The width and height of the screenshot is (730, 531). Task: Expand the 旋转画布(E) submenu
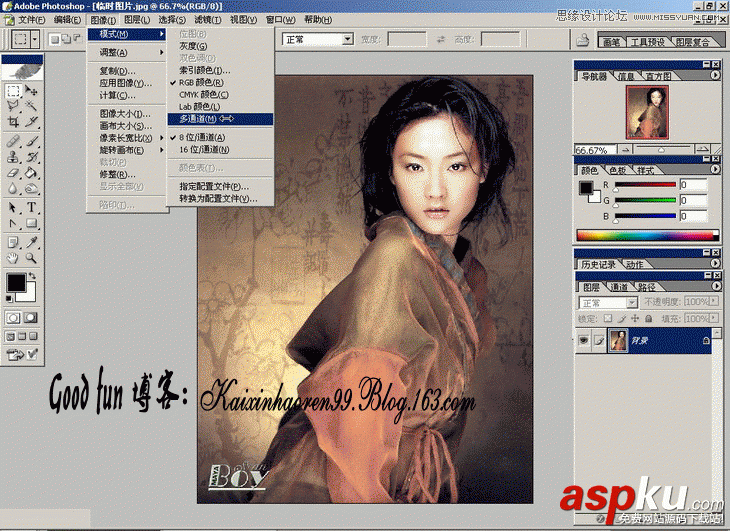pyautogui.click(x=127, y=150)
